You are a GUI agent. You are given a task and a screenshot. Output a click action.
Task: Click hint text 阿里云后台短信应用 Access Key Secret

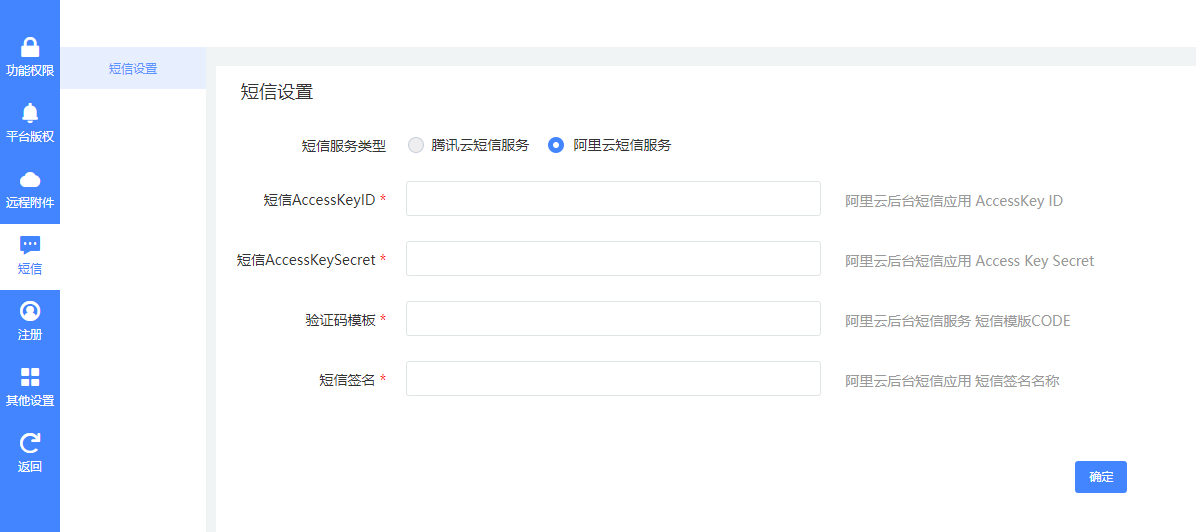tap(969, 261)
